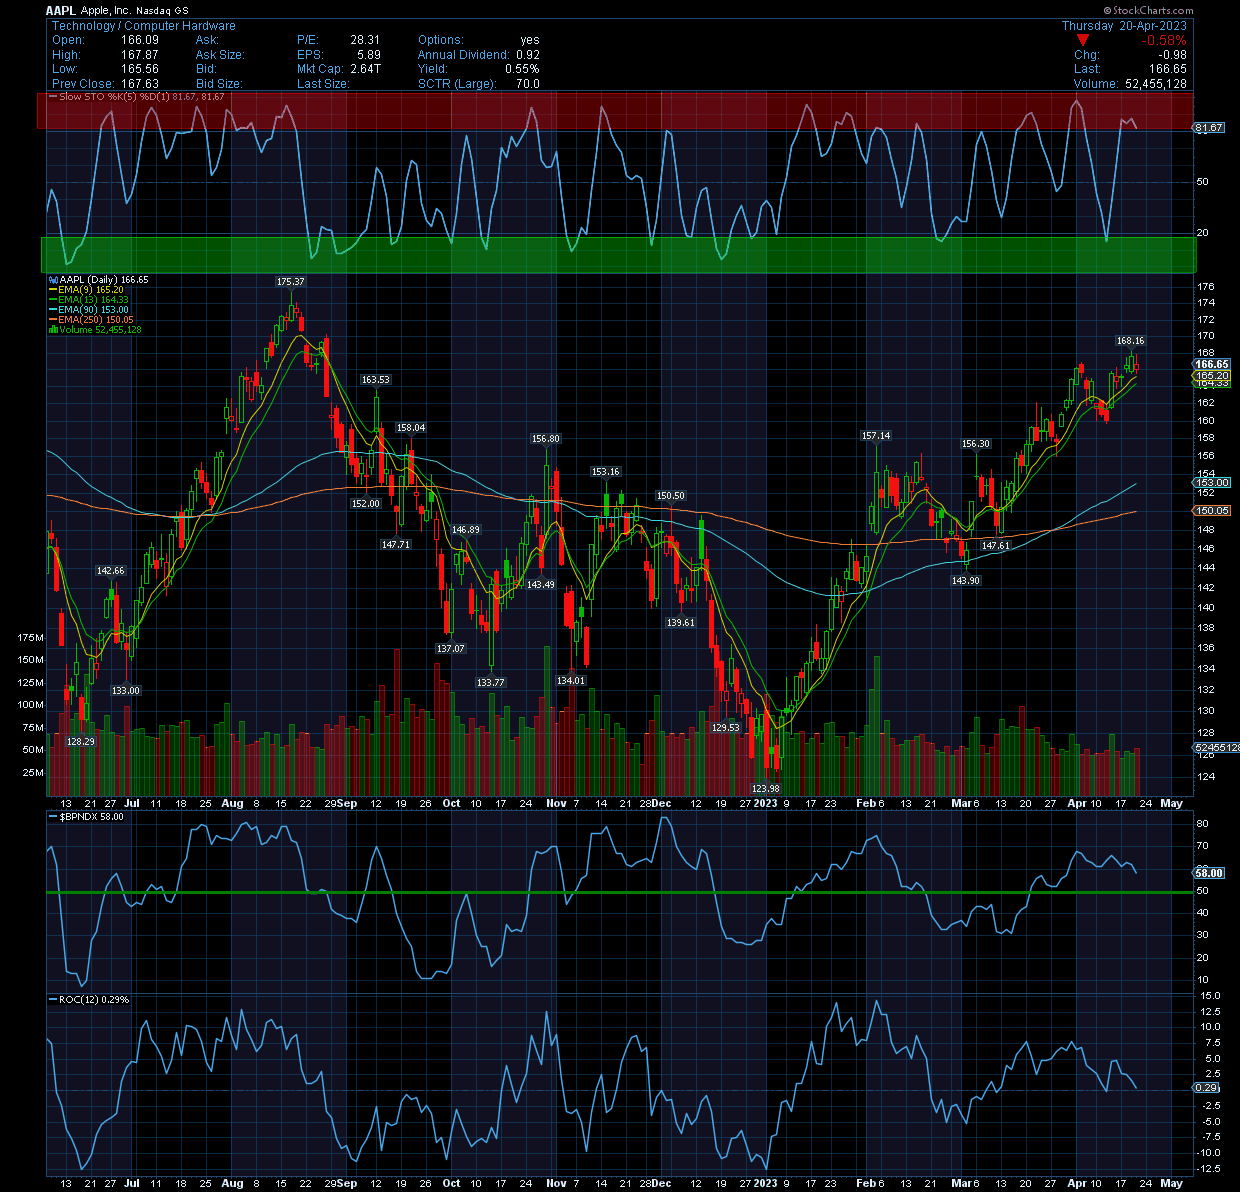Viewport: 1240px width, 1192px height.
Task: Click the '129.53' price label
Action: pos(725,728)
